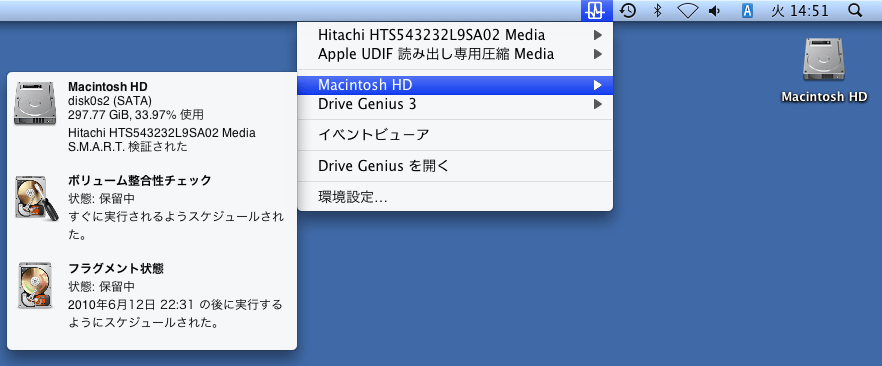Click the ボリューム整合性チェック heading
The image size is (882, 366).
pos(140,180)
